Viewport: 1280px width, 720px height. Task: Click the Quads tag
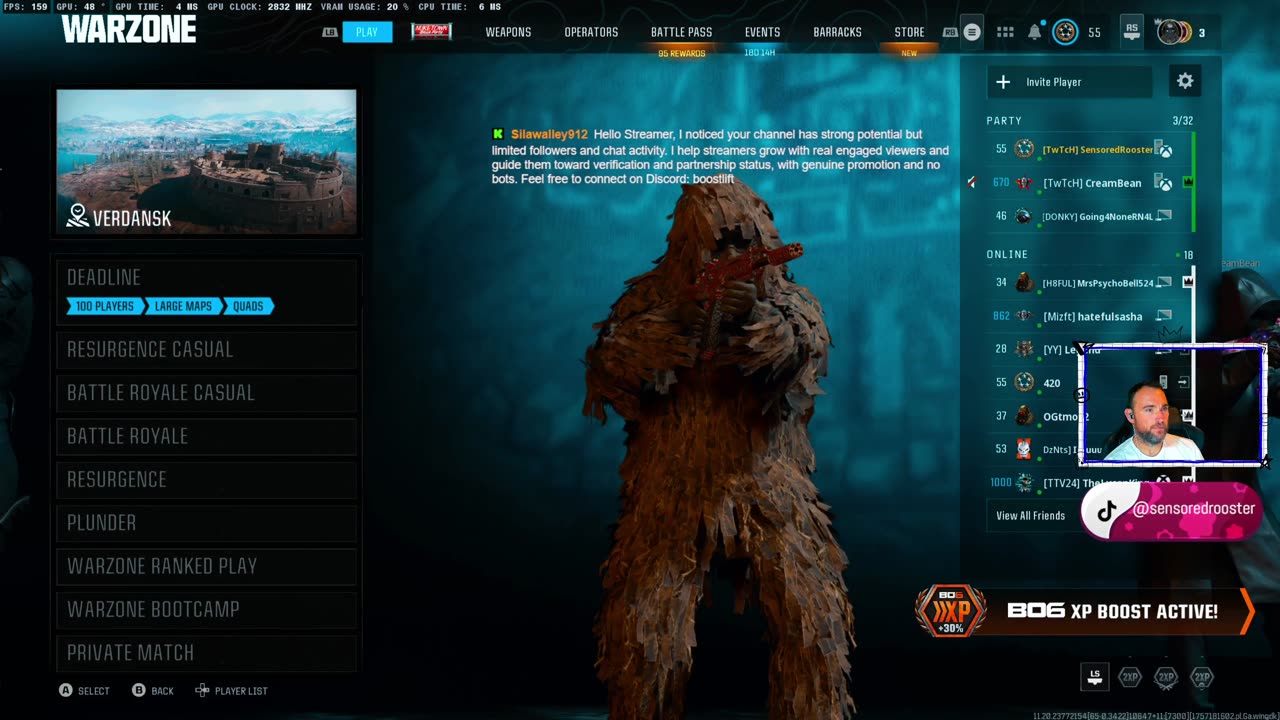coord(248,306)
